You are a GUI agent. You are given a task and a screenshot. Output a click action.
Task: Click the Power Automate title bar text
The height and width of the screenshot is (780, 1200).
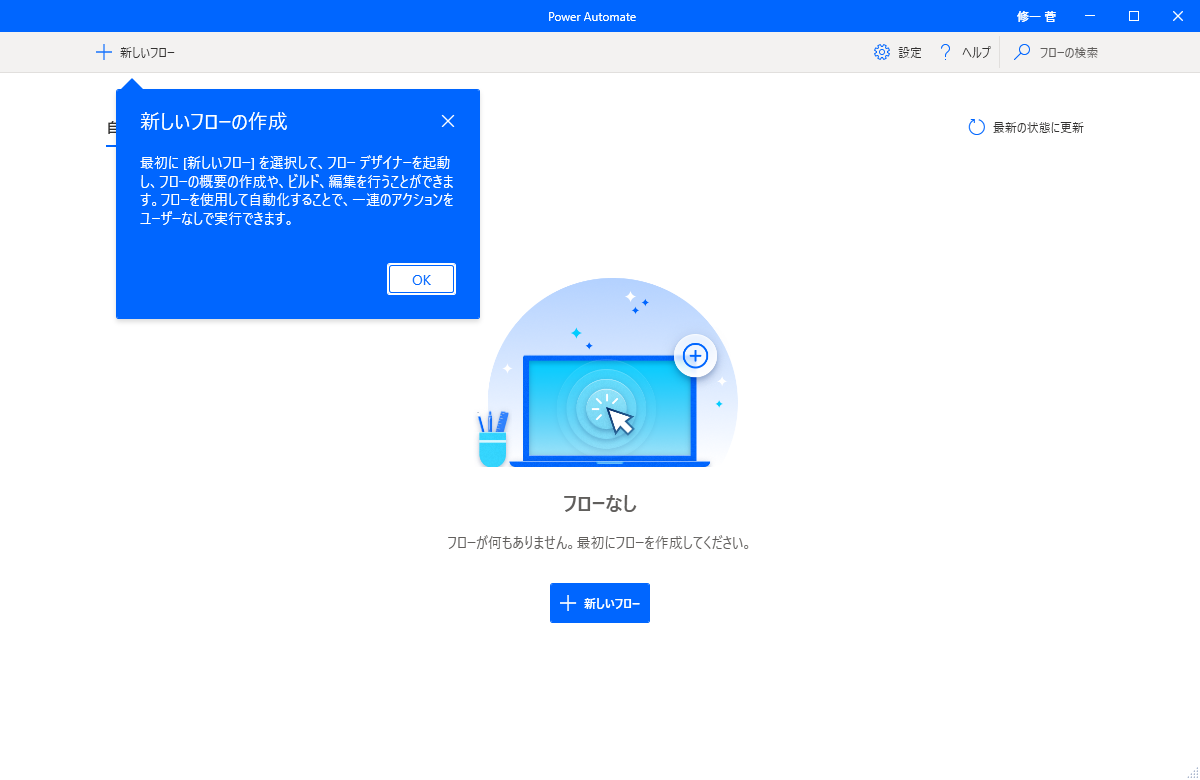[x=592, y=16]
